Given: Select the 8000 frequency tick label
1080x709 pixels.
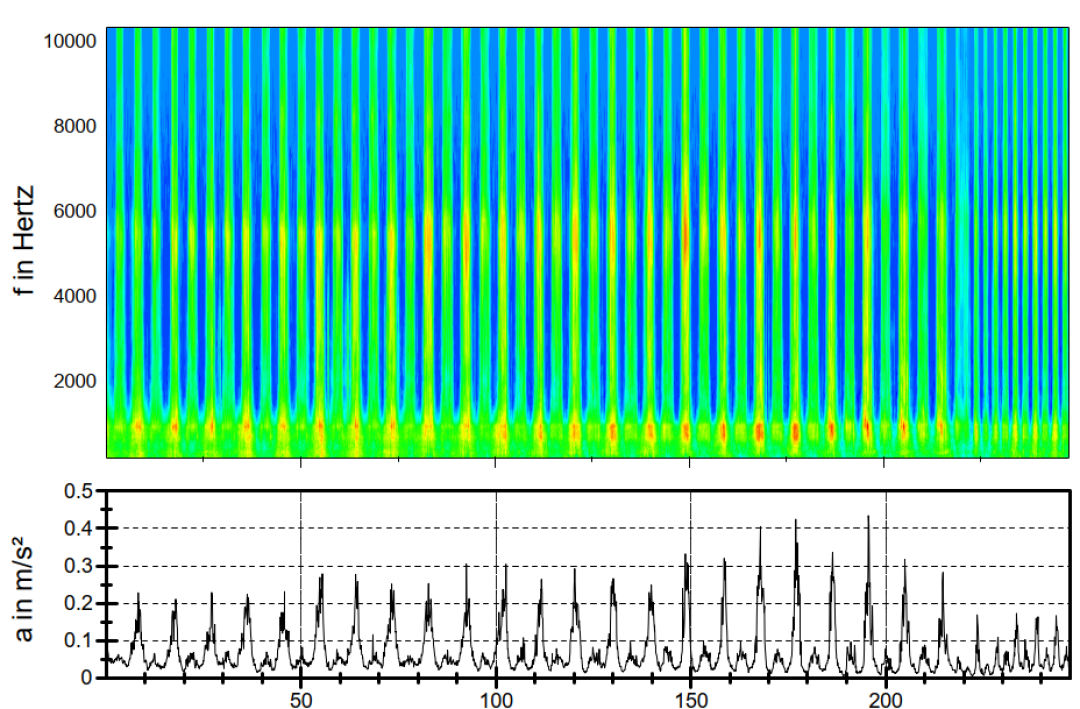Looking at the screenshot, I should [x=73, y=126].
